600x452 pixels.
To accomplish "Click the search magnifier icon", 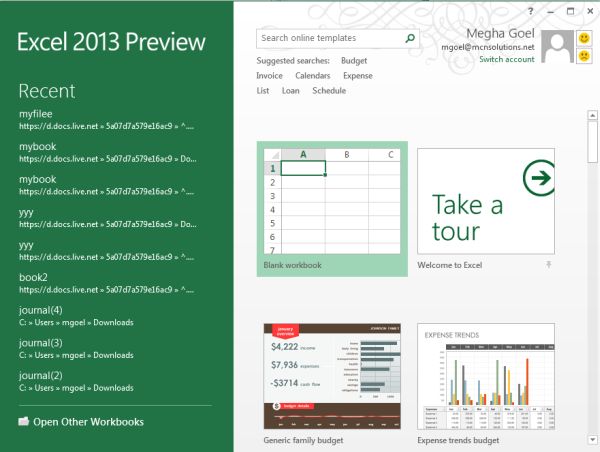I will tap(410, 38).
